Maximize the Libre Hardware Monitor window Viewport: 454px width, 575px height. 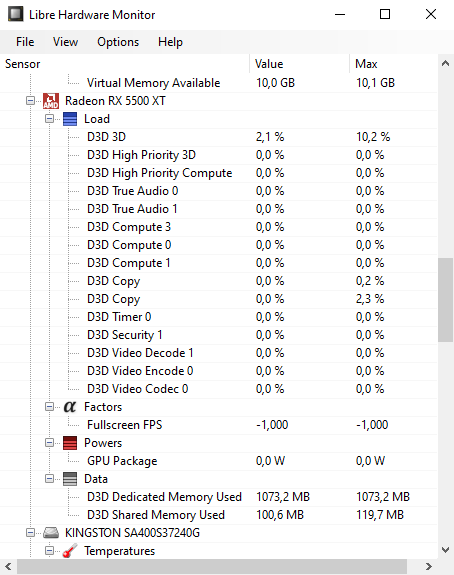385,14
